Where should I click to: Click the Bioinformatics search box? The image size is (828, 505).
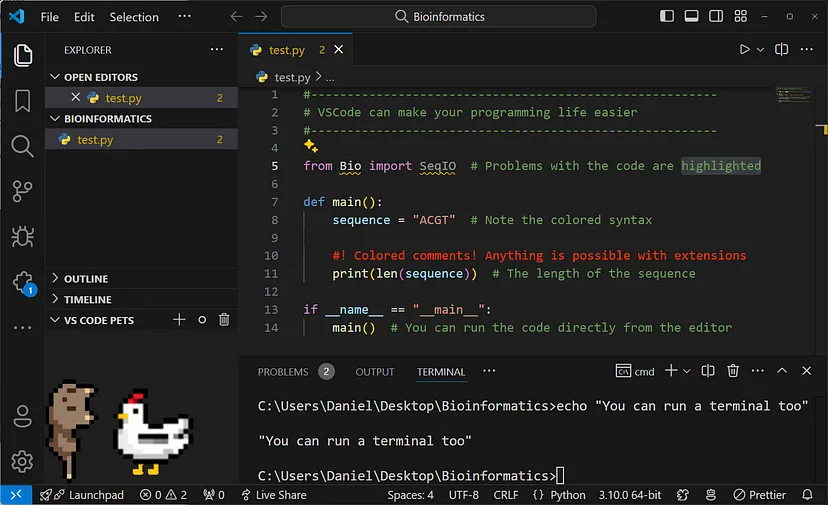point(438,17)
